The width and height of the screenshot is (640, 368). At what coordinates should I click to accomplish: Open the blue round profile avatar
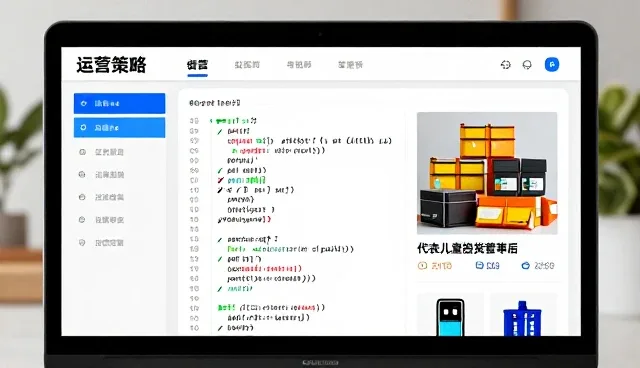coord(552,64)
